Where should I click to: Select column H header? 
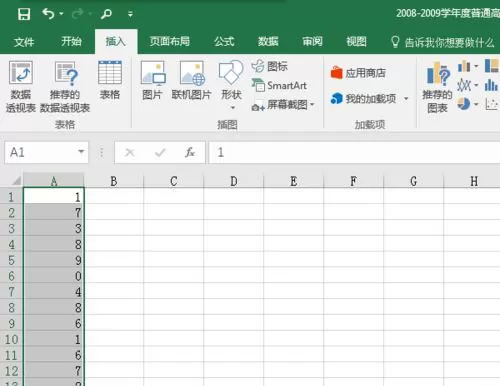pyautogui.click(x=473, y=181)
